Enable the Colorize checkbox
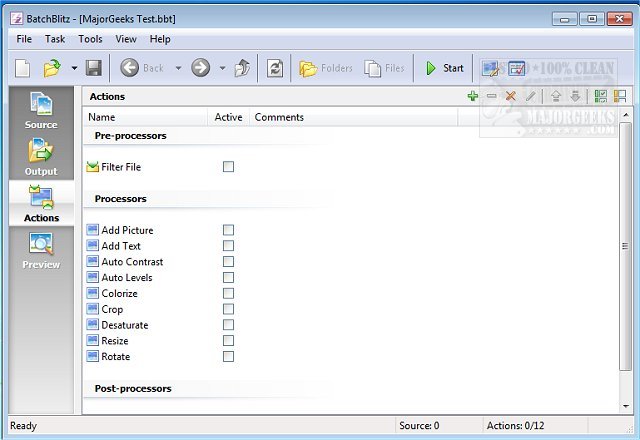The image size is (640, 440). point(229,293)
